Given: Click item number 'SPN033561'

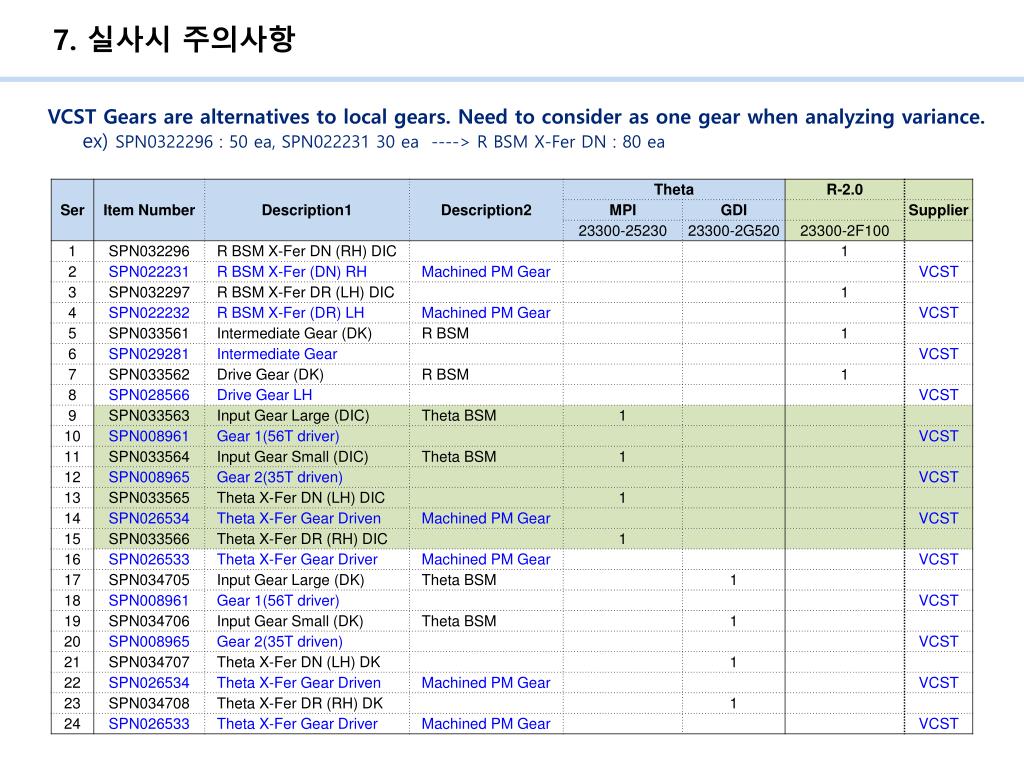Looking at the screenshot, I should click(x=149, y=334).
